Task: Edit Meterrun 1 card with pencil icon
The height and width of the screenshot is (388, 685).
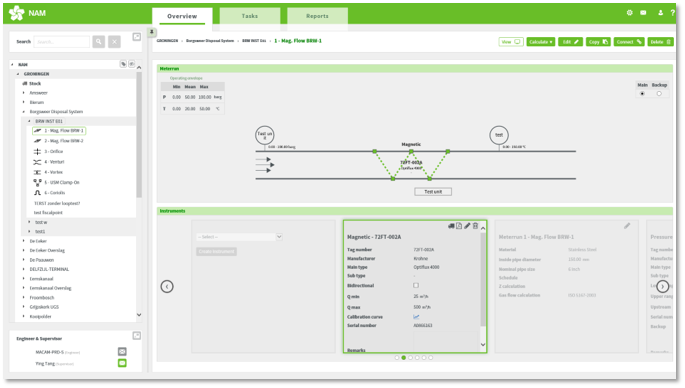Action: pyautogui.click(x=627, y=226)
